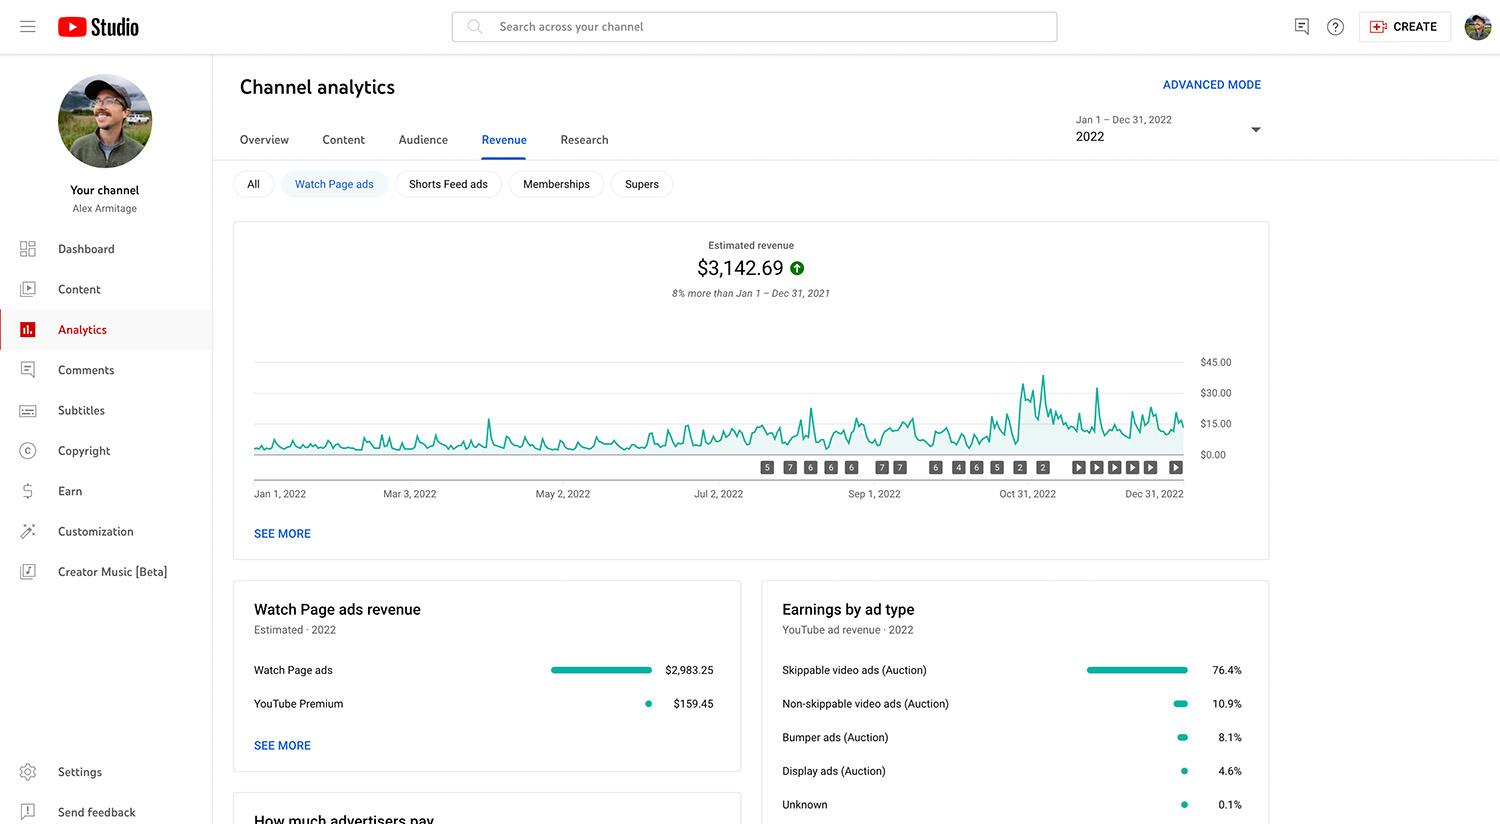This screenshot has width=1500, height=824.
Task: Open the hamburger navigation menu
Action: coord(27,27)
